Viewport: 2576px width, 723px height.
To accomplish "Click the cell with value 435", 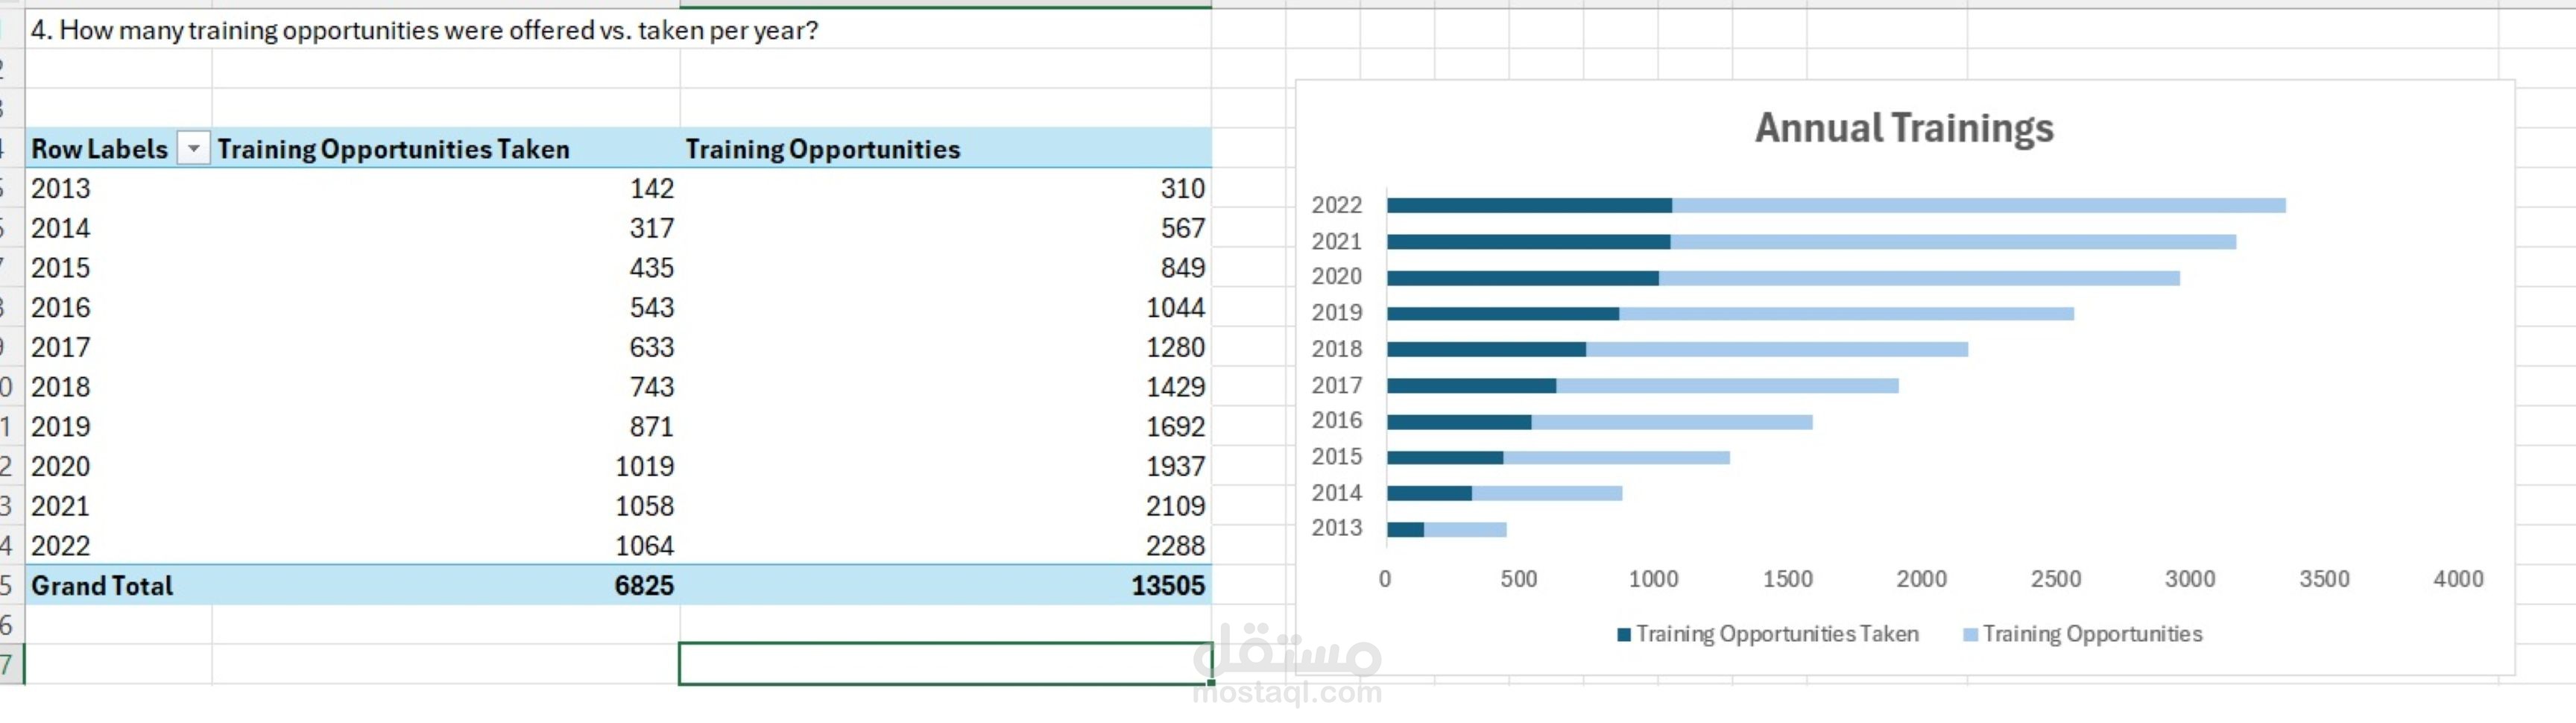I will tap(446, 268).
